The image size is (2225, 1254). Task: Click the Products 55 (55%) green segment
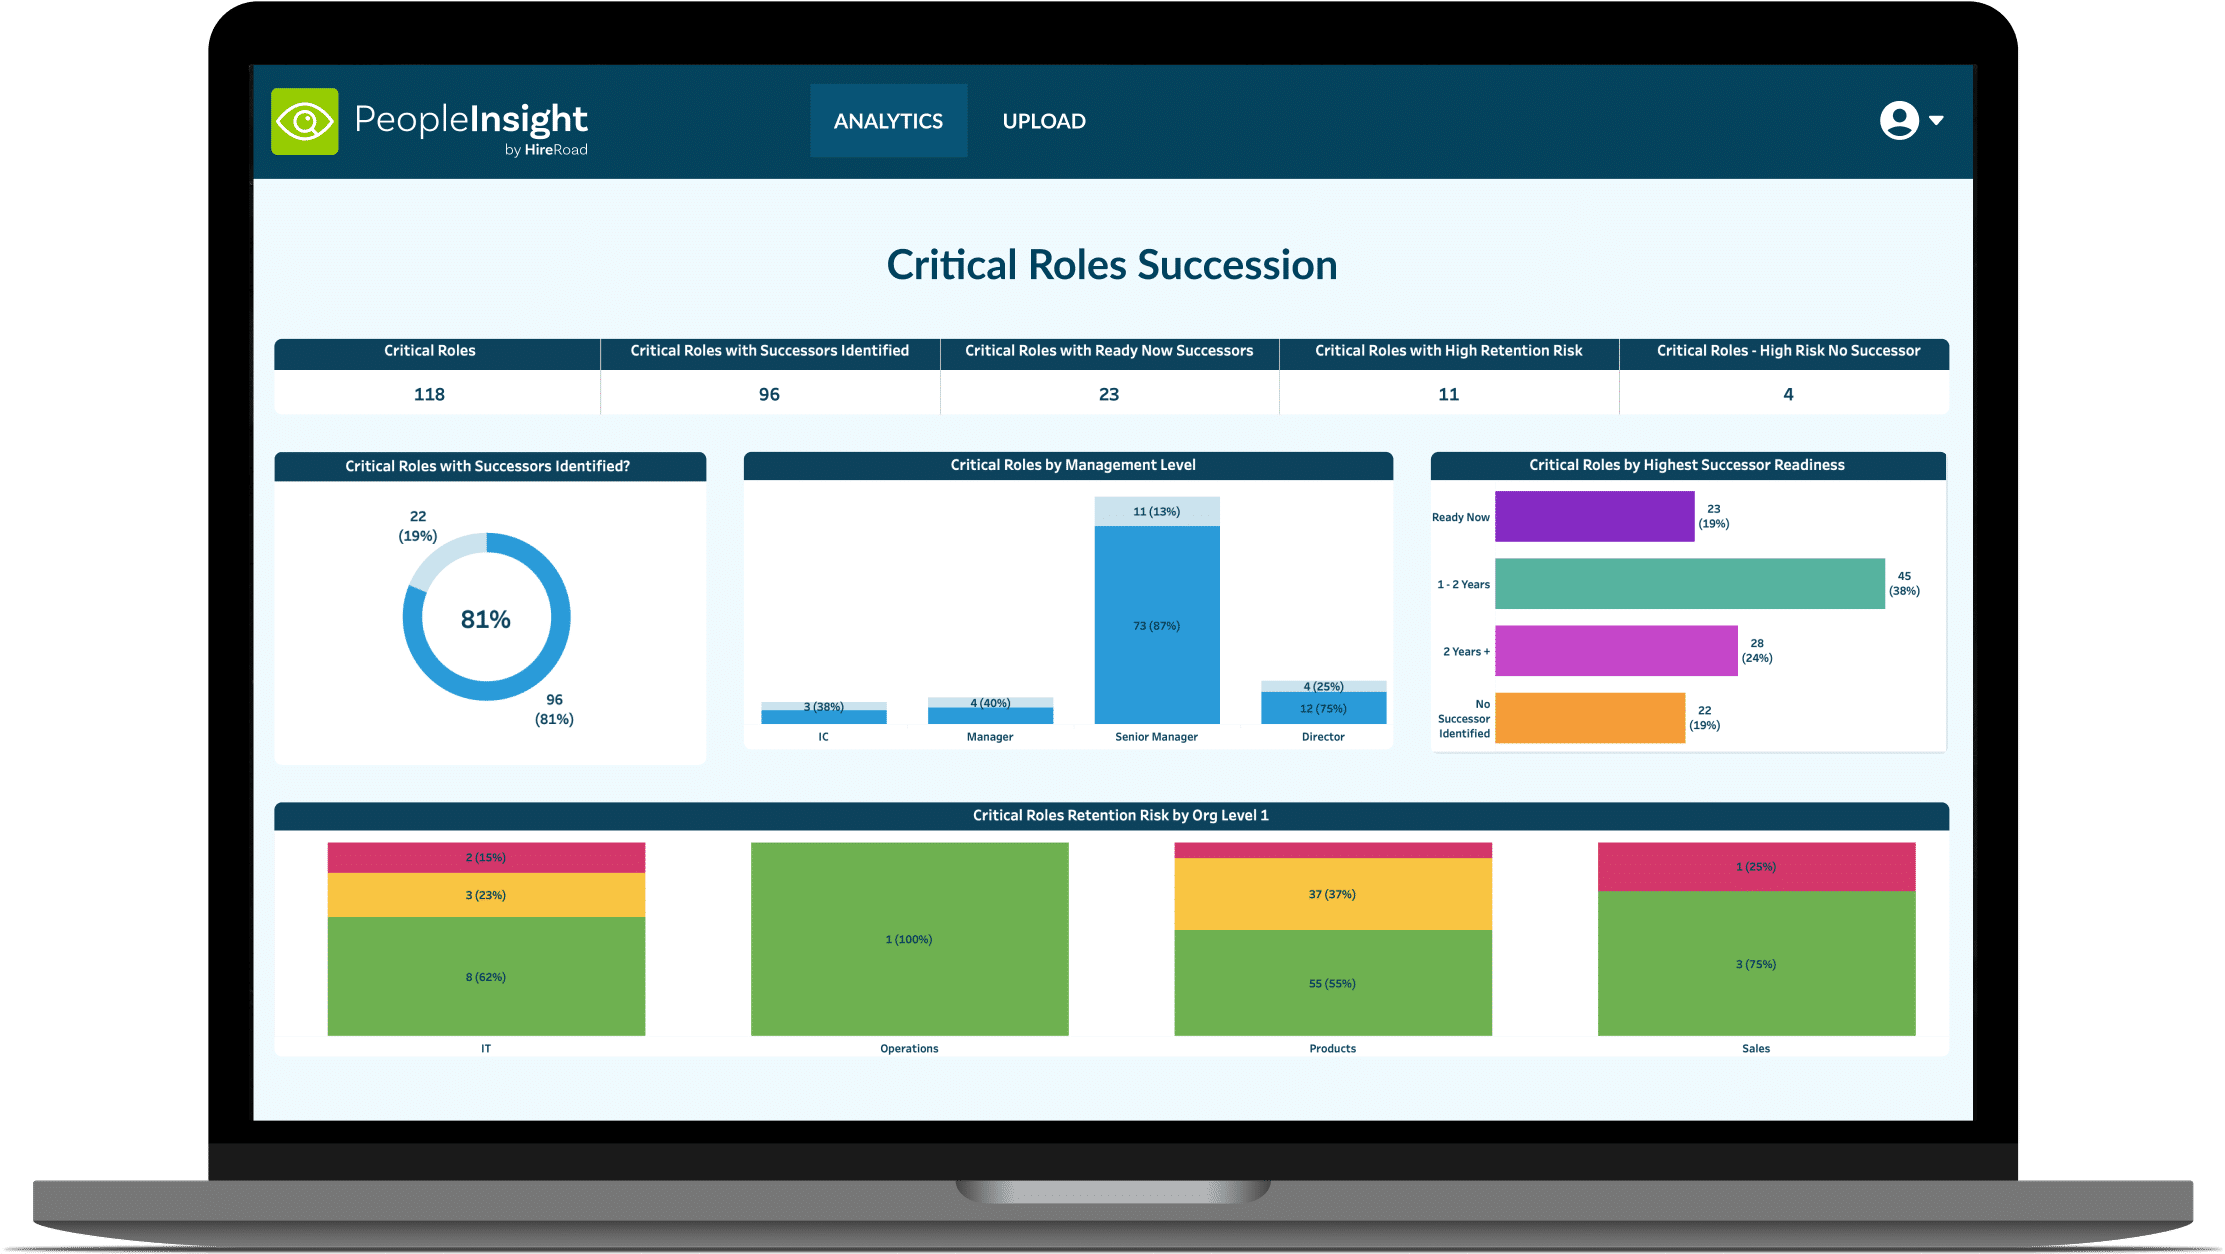[x=1332, y=983]
